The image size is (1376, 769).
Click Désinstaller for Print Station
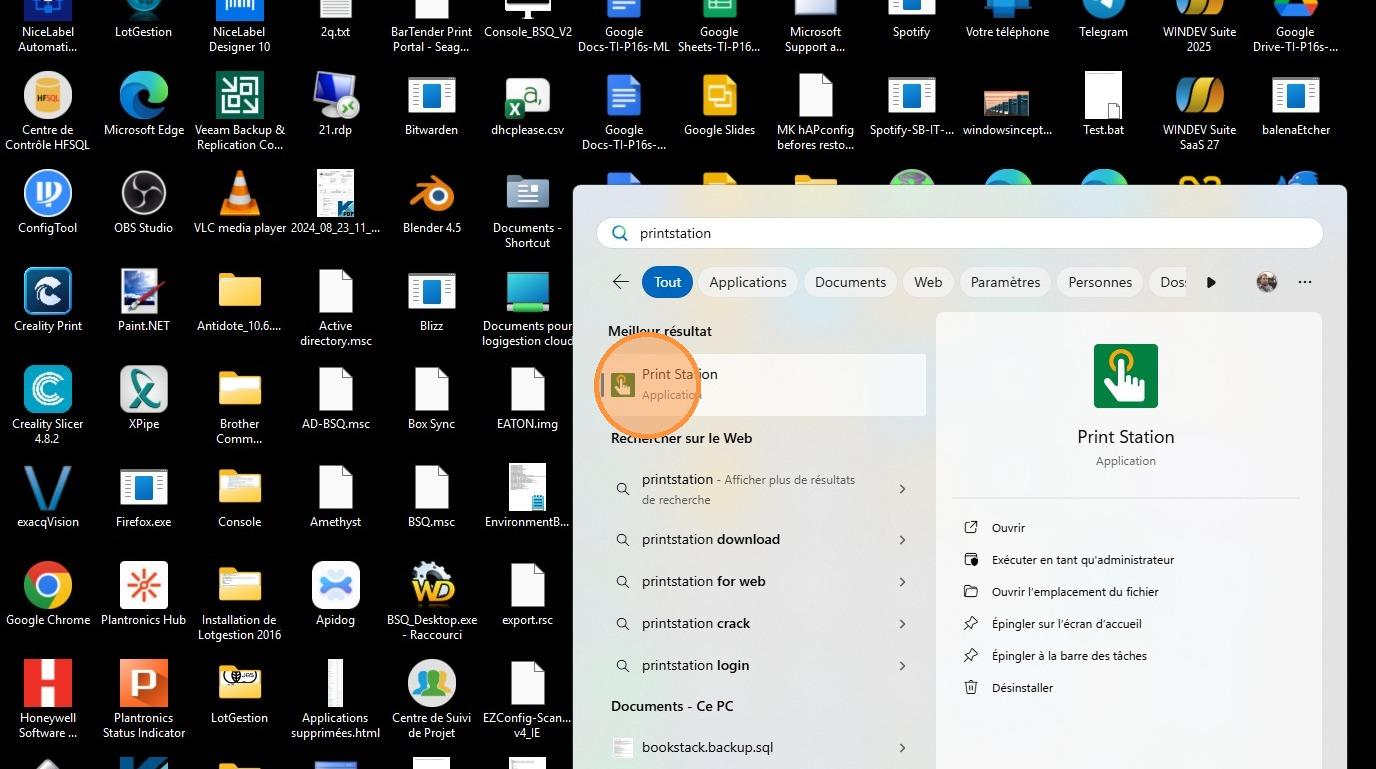pyautogui.click(x=1022, y=688)
